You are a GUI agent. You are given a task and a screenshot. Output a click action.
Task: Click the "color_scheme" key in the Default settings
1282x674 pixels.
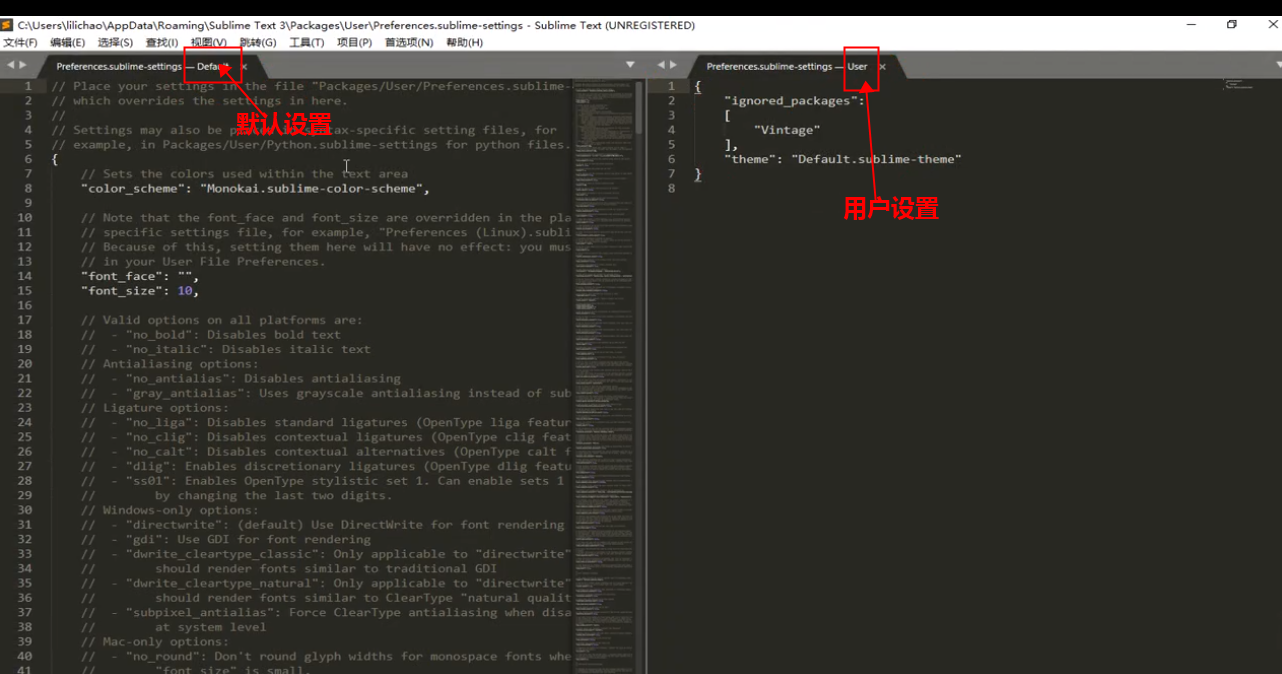136,188
